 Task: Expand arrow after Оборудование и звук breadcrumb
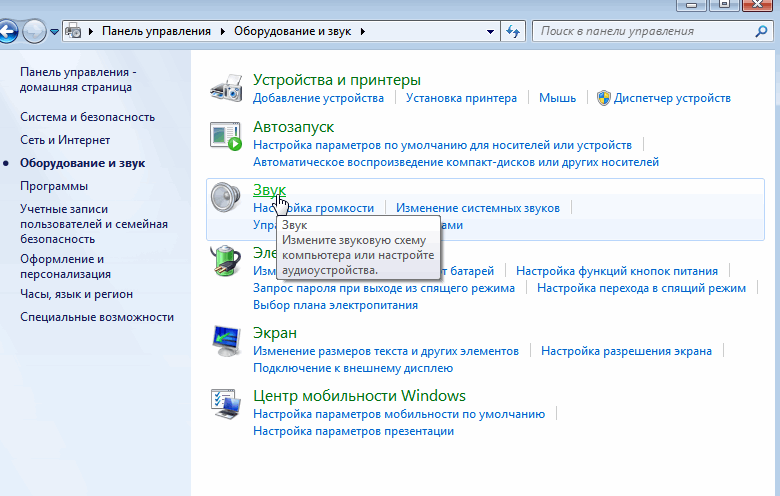tap(363, 31)
